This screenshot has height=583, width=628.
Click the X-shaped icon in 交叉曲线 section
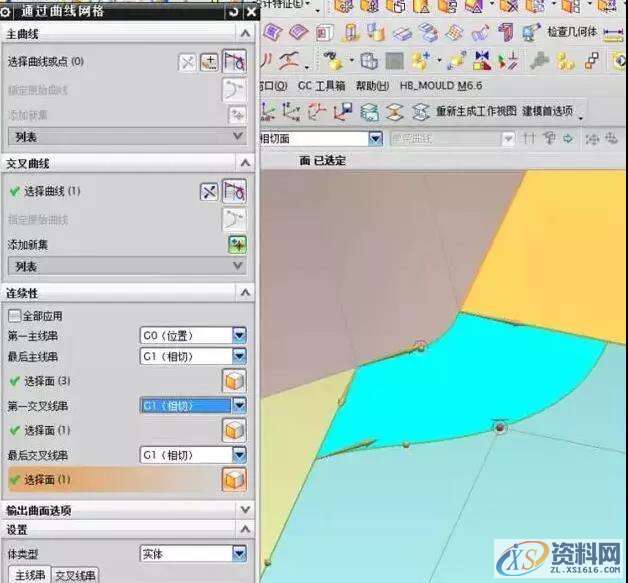pos(209,192)
